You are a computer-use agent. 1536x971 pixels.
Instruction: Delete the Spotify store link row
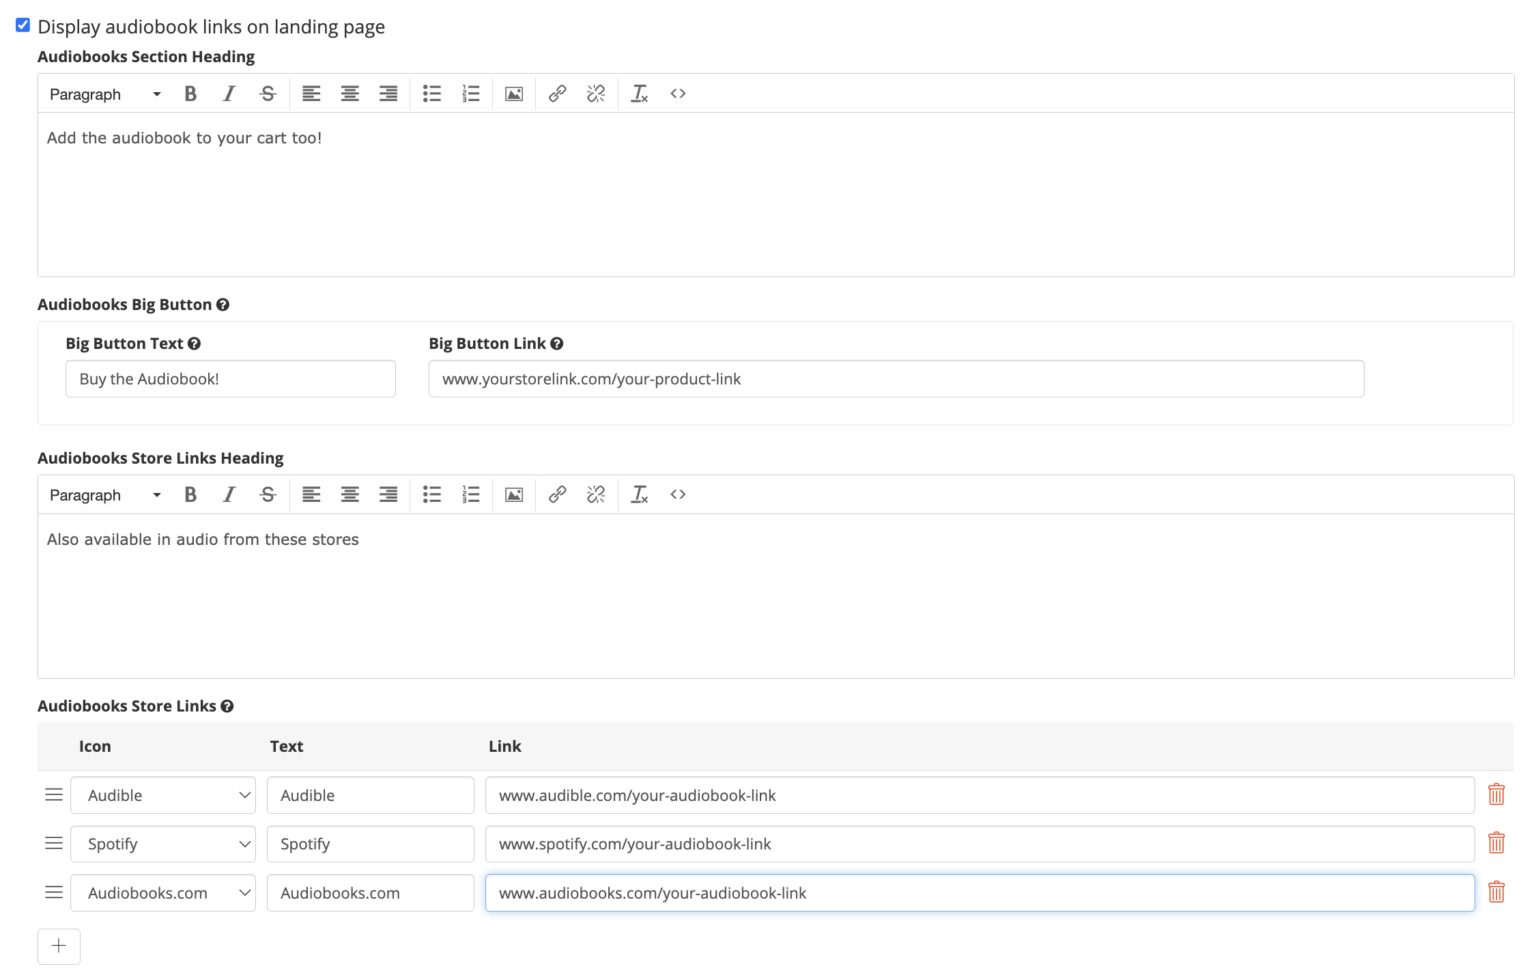[x=1496, y=844]
